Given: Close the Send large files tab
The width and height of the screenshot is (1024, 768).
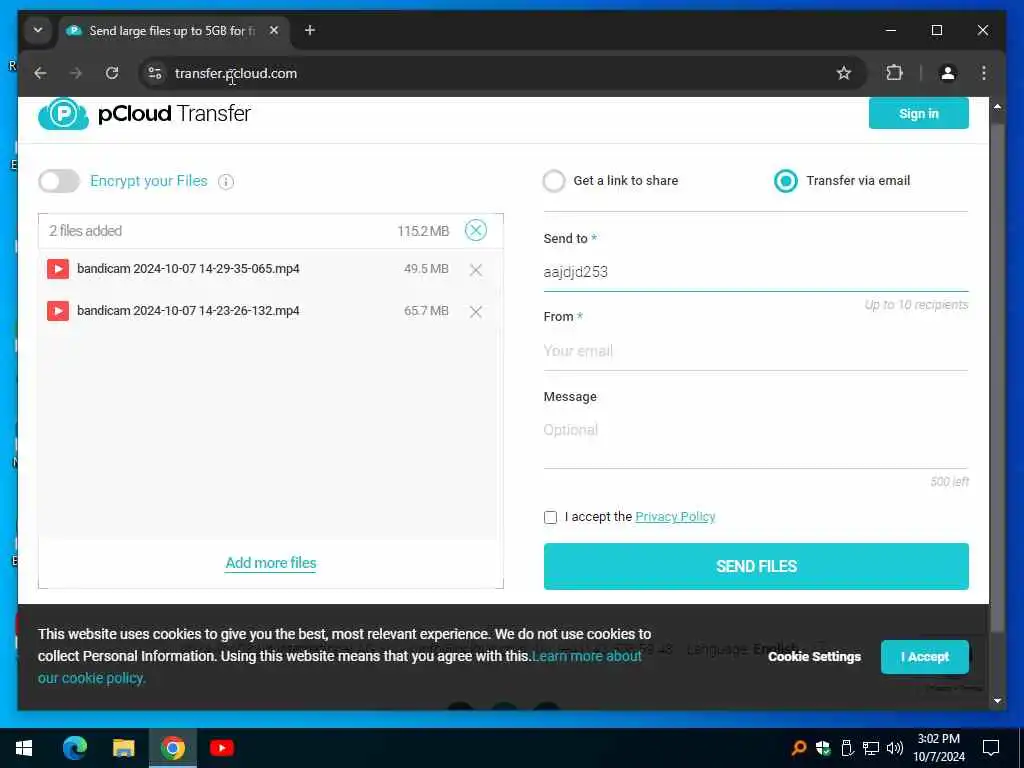Looking at the screenshot, I should (274, 30).
